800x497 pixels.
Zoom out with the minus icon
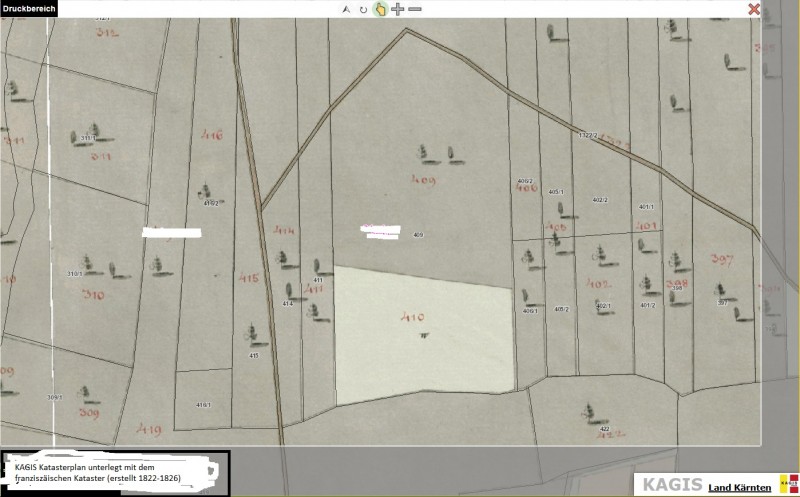click(x=415, y=9)
